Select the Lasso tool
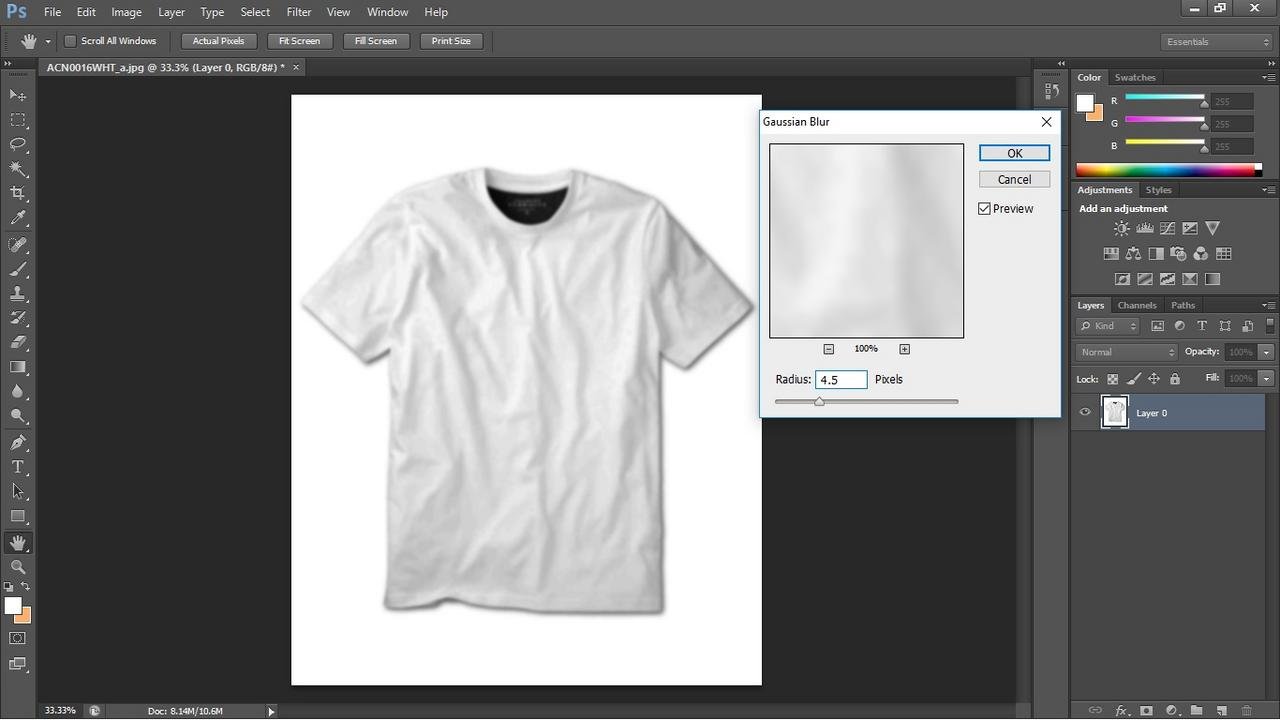 [18, 144]
